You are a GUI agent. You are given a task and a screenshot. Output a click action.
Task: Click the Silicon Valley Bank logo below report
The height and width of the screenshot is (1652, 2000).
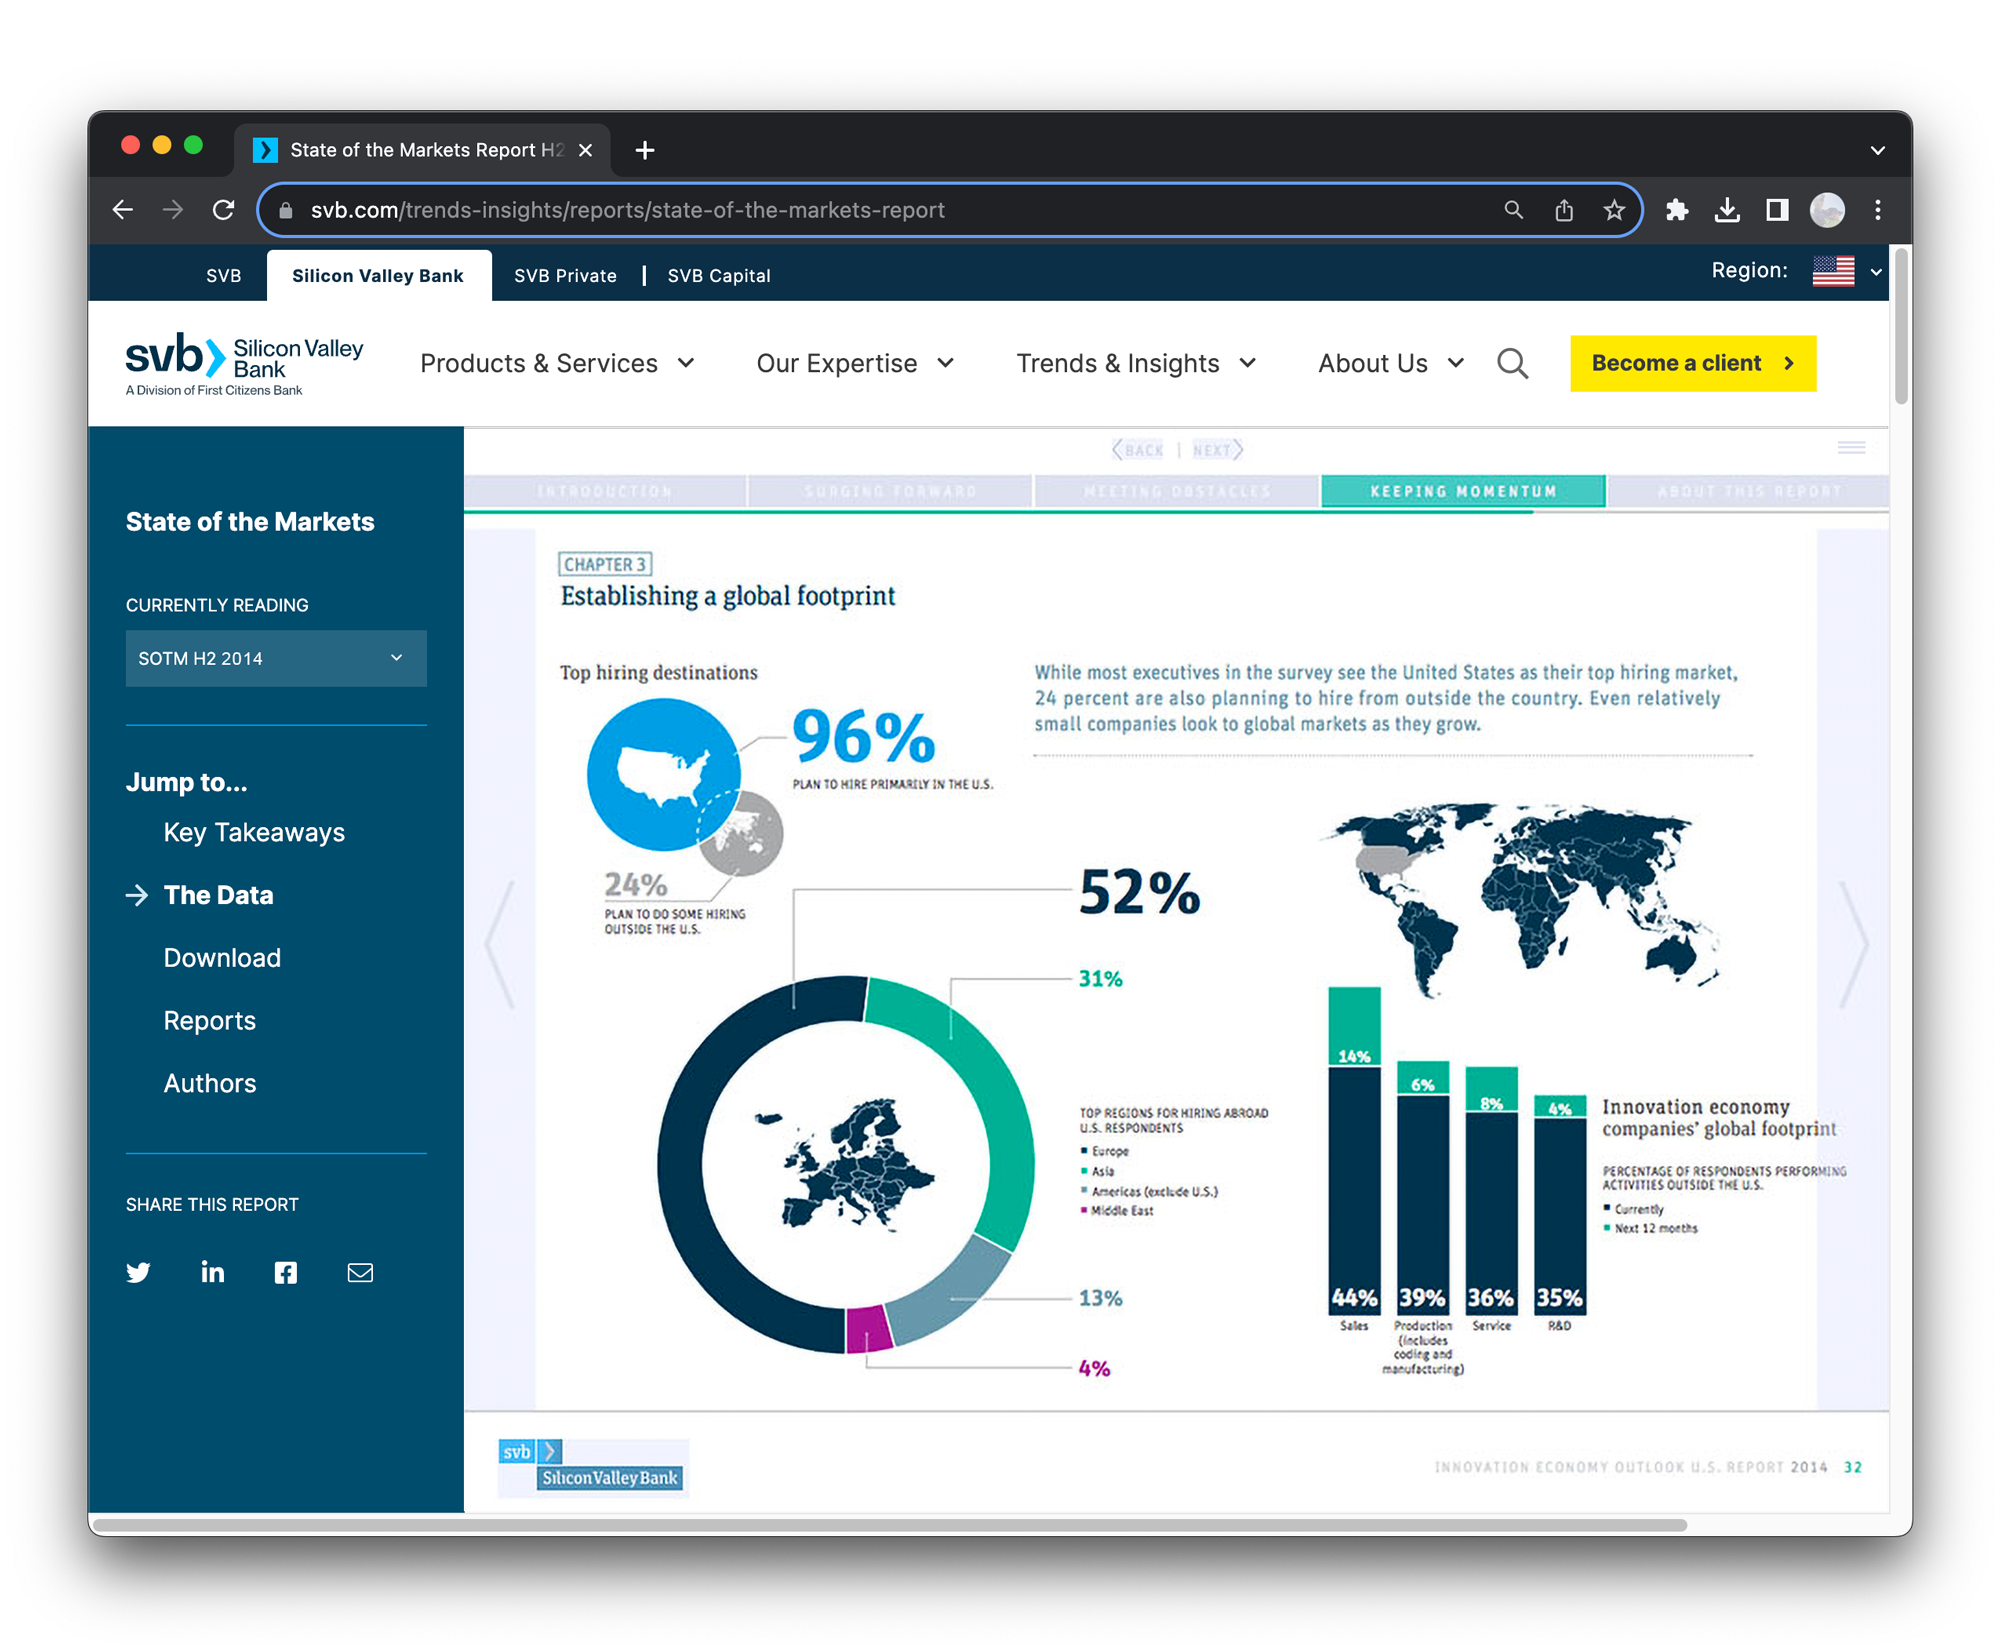(x=593, y=1466)
